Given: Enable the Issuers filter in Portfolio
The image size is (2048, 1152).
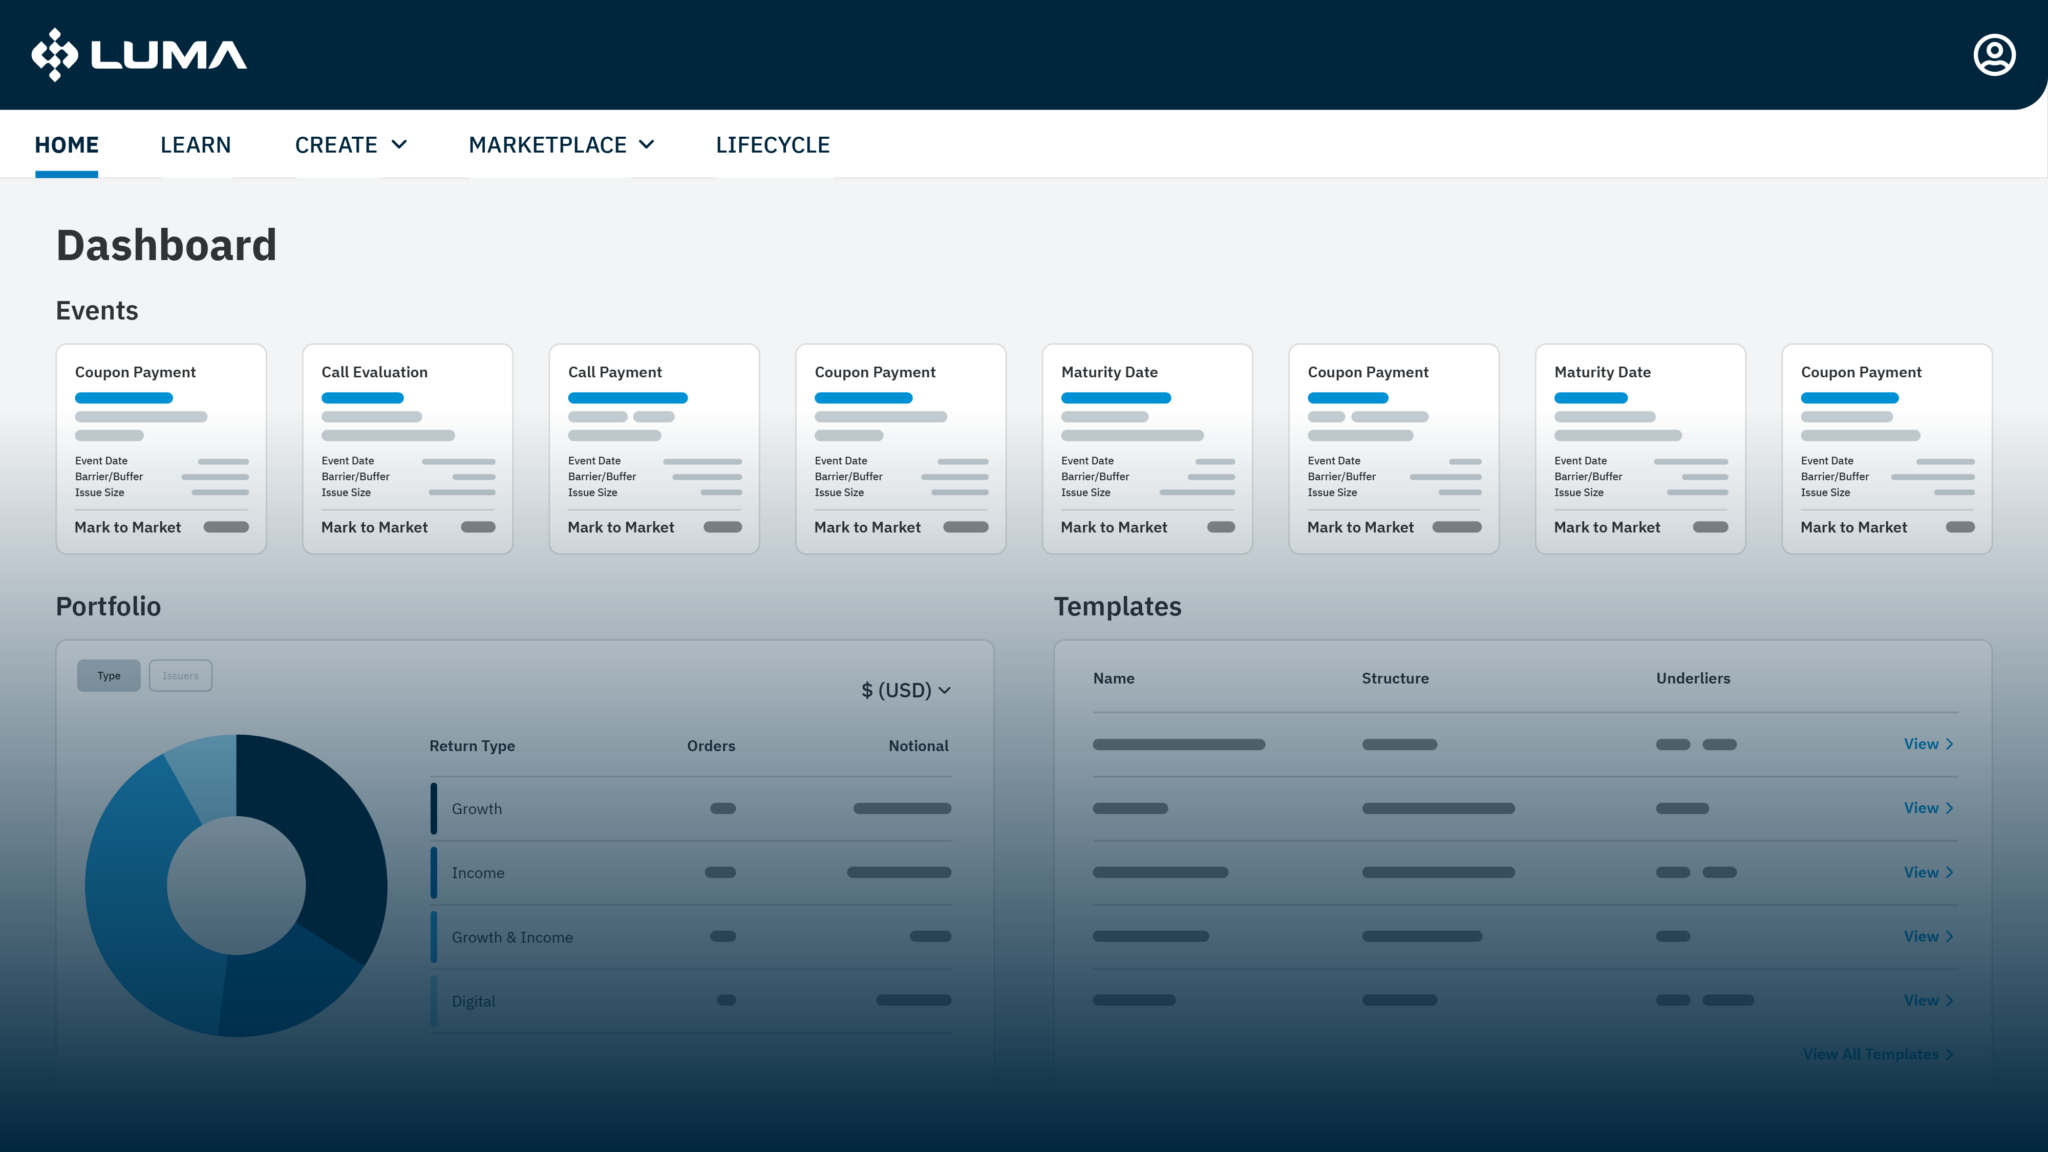Looking at the screenshot, I should click(x=180, y=675).
